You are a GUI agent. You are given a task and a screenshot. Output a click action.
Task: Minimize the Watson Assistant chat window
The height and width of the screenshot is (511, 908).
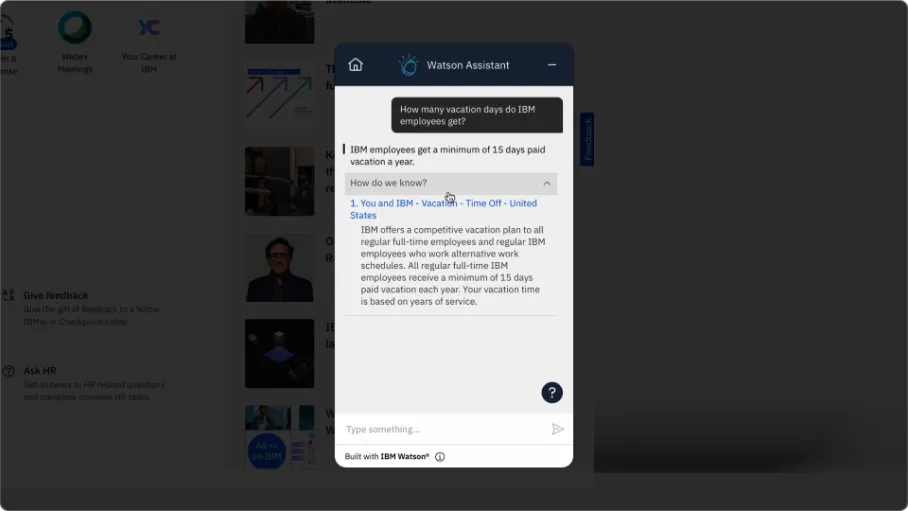click(x=552, y=65)
